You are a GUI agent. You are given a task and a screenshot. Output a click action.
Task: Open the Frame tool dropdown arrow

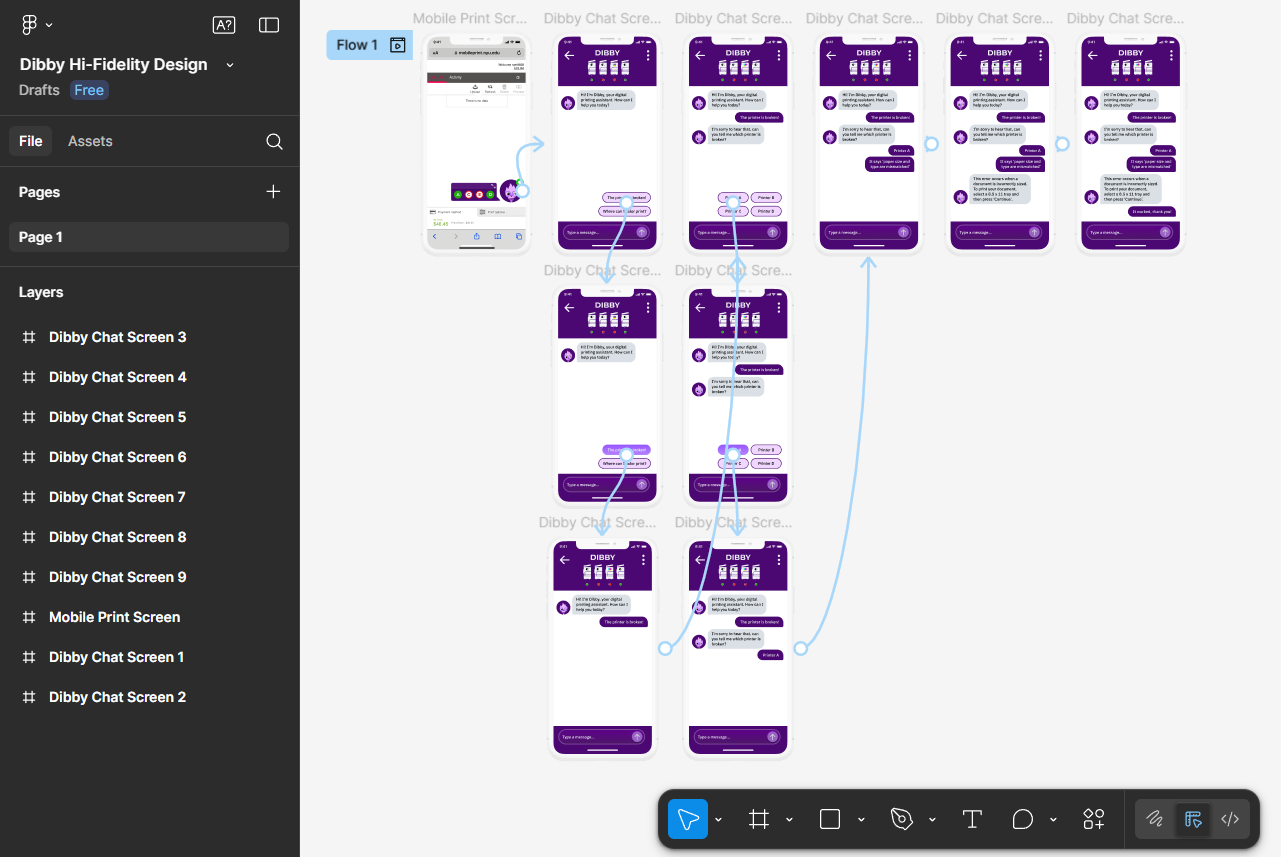pos(789,820)
